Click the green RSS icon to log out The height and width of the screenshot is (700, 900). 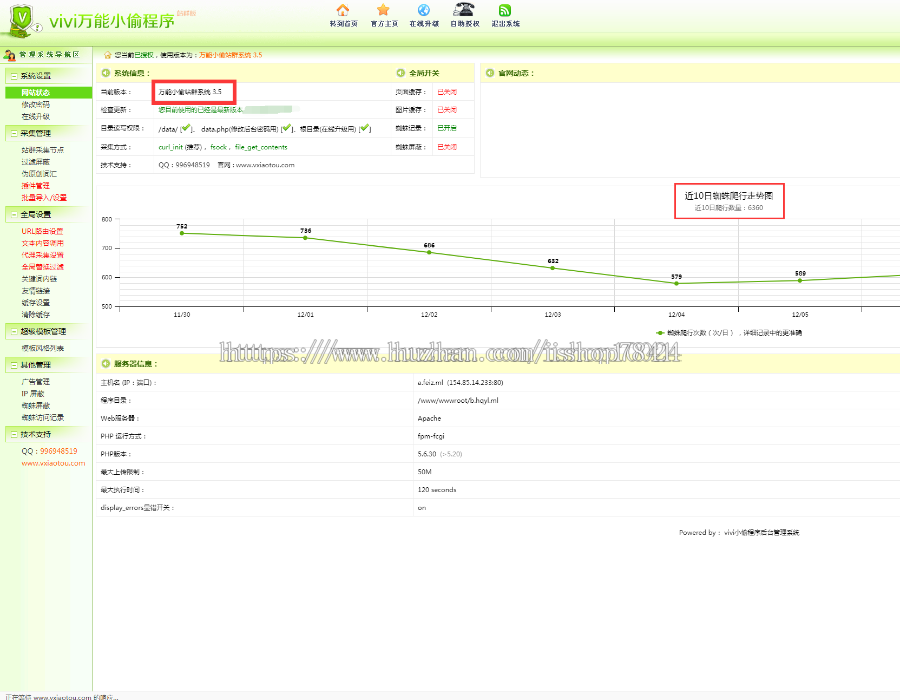[x=505, y=10]
